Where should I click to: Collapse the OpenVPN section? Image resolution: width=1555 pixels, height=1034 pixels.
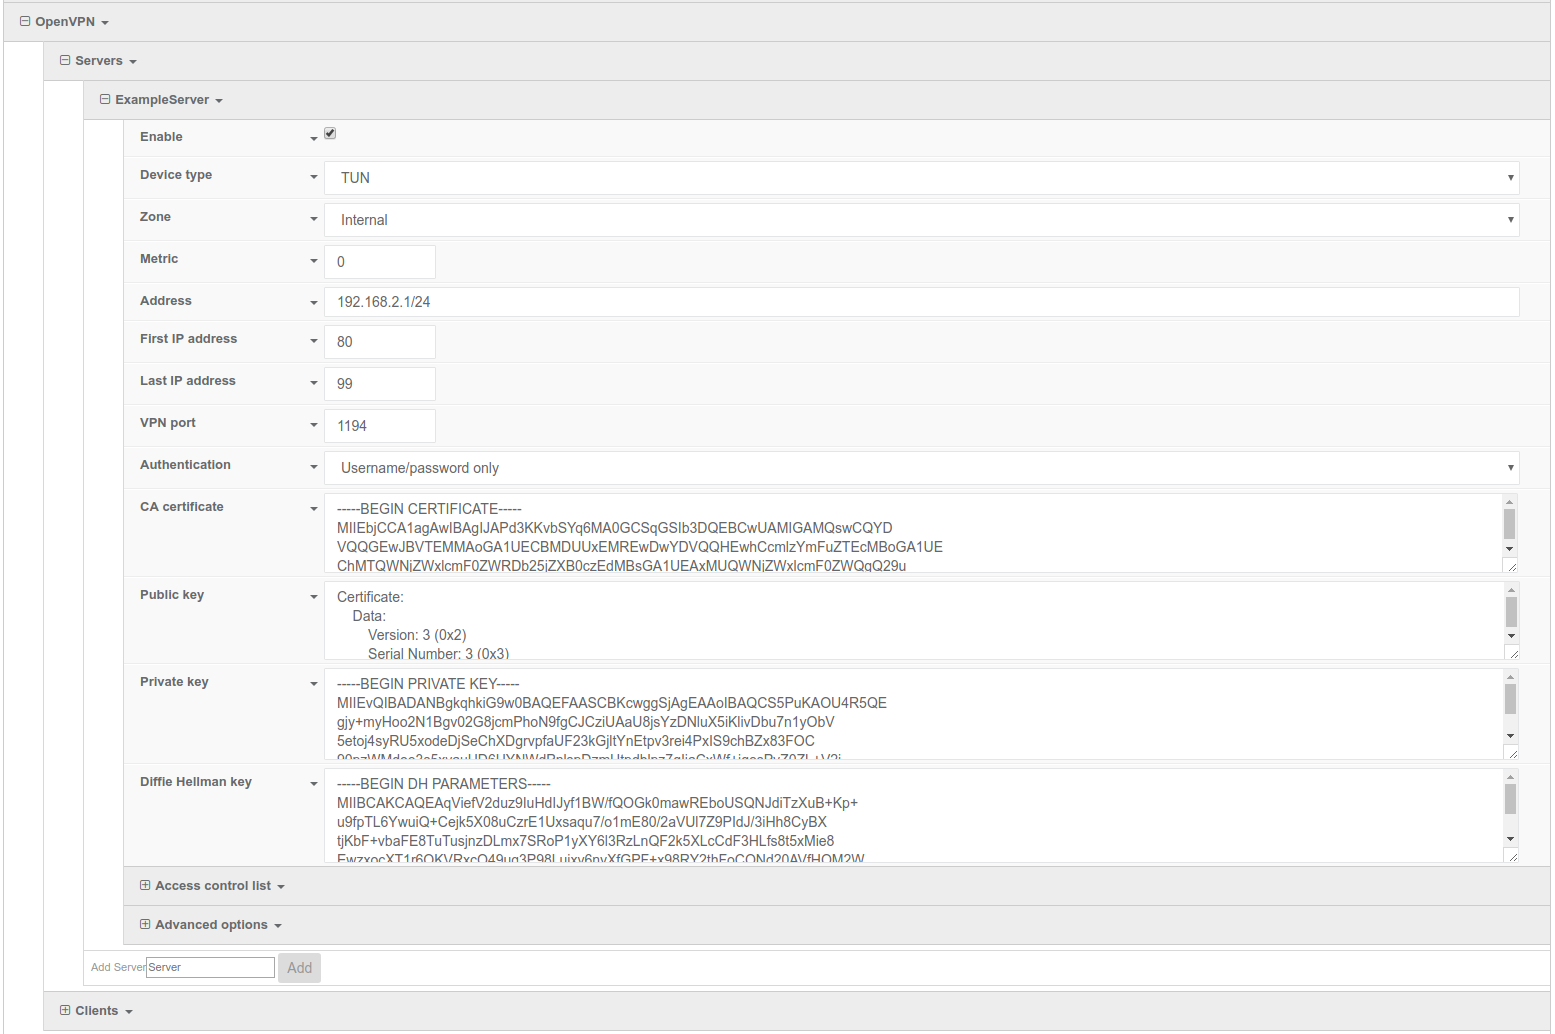coord(24,21)
